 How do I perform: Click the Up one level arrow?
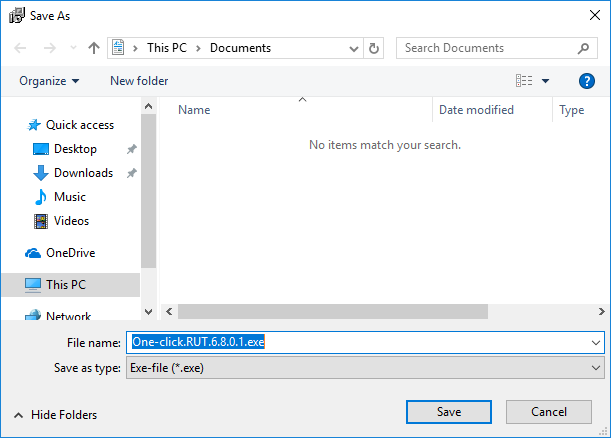94,48
